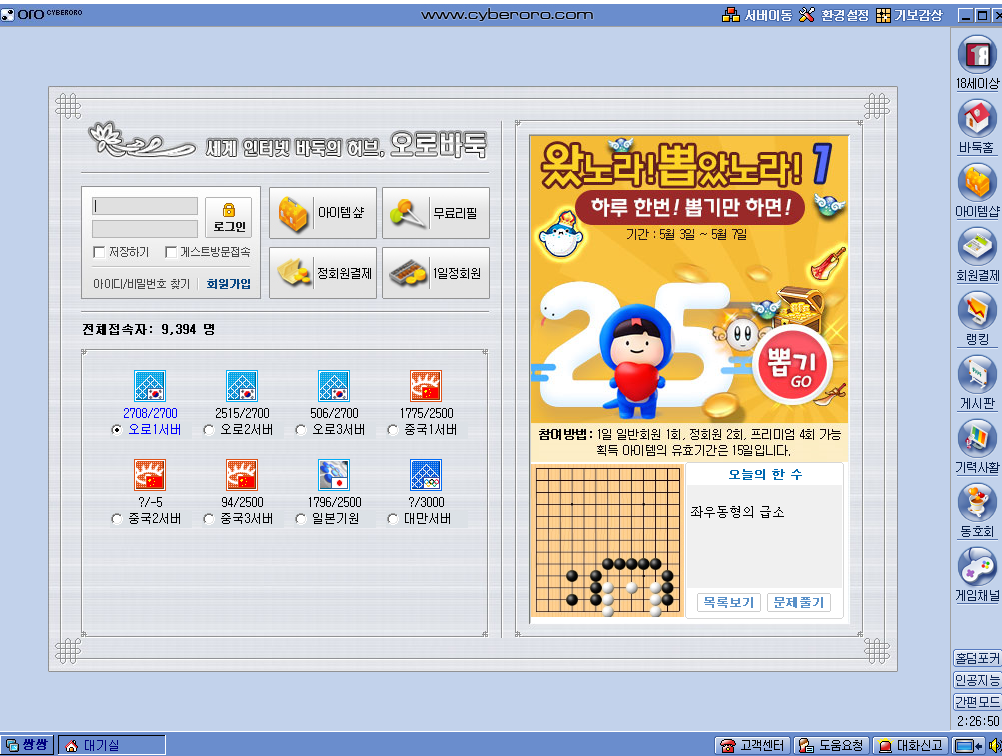Switch to 간편모드 button
This screenshot has width=1002, height=756.
(x=977, y=702)
